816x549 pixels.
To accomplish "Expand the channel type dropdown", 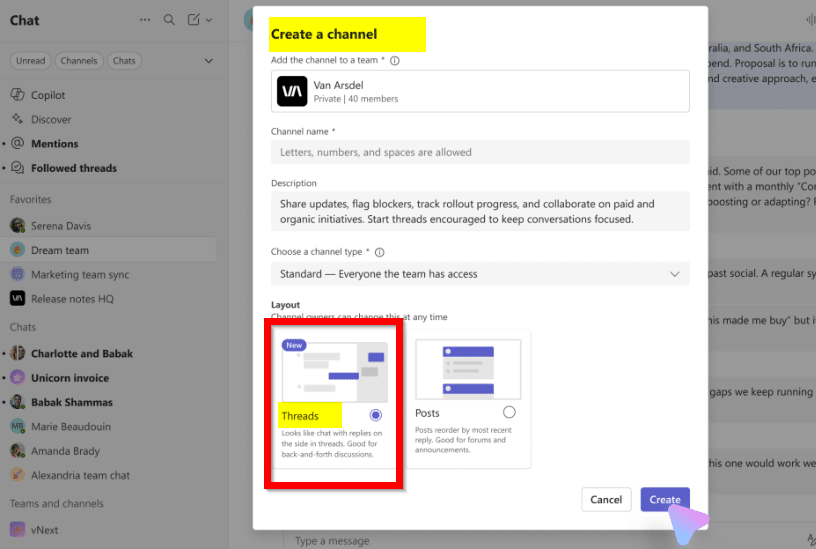I will tap(674, 274).
